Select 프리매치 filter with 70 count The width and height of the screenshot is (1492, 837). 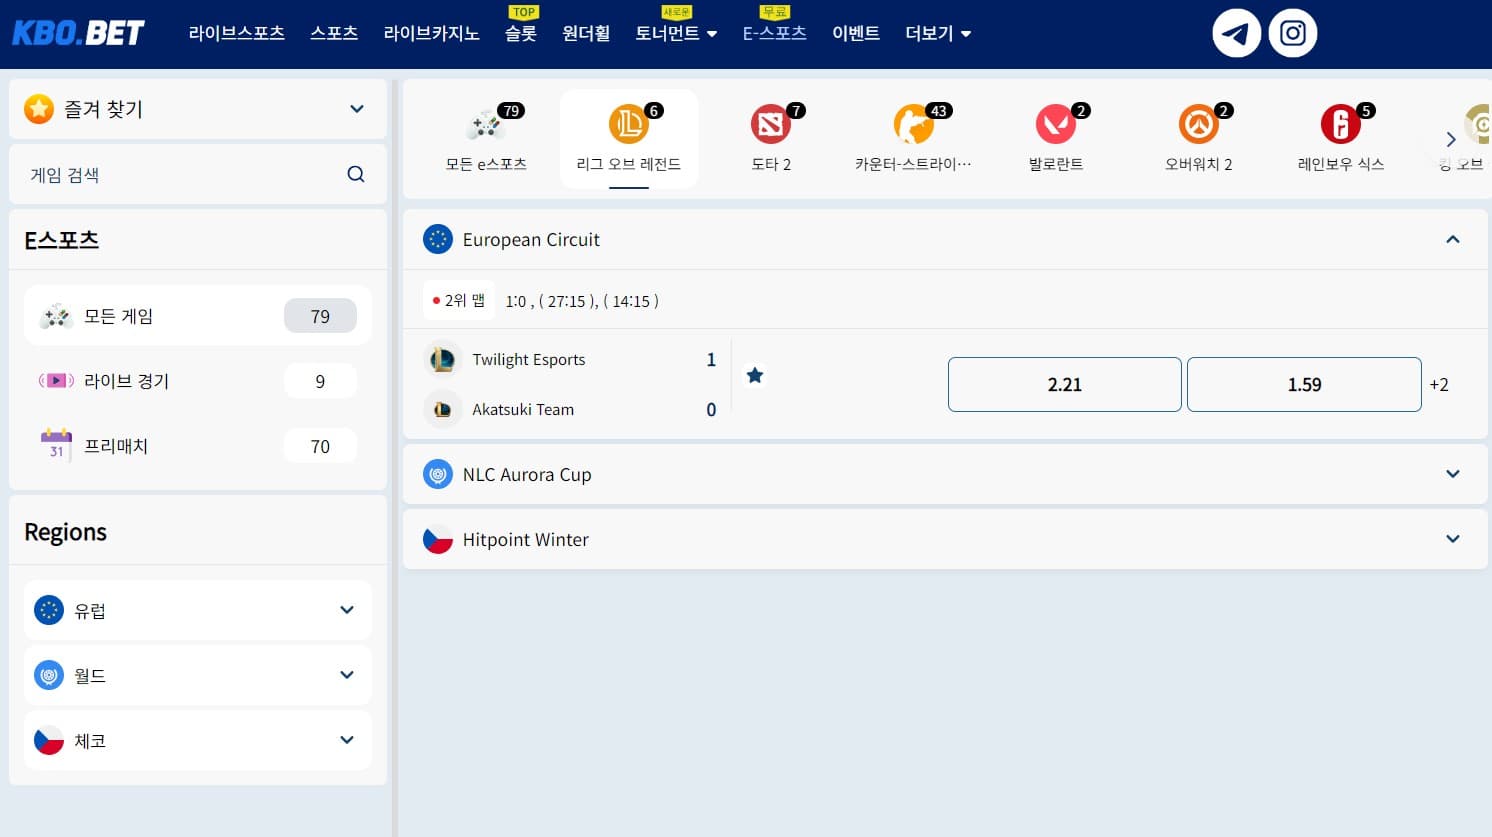coord(198,445)
